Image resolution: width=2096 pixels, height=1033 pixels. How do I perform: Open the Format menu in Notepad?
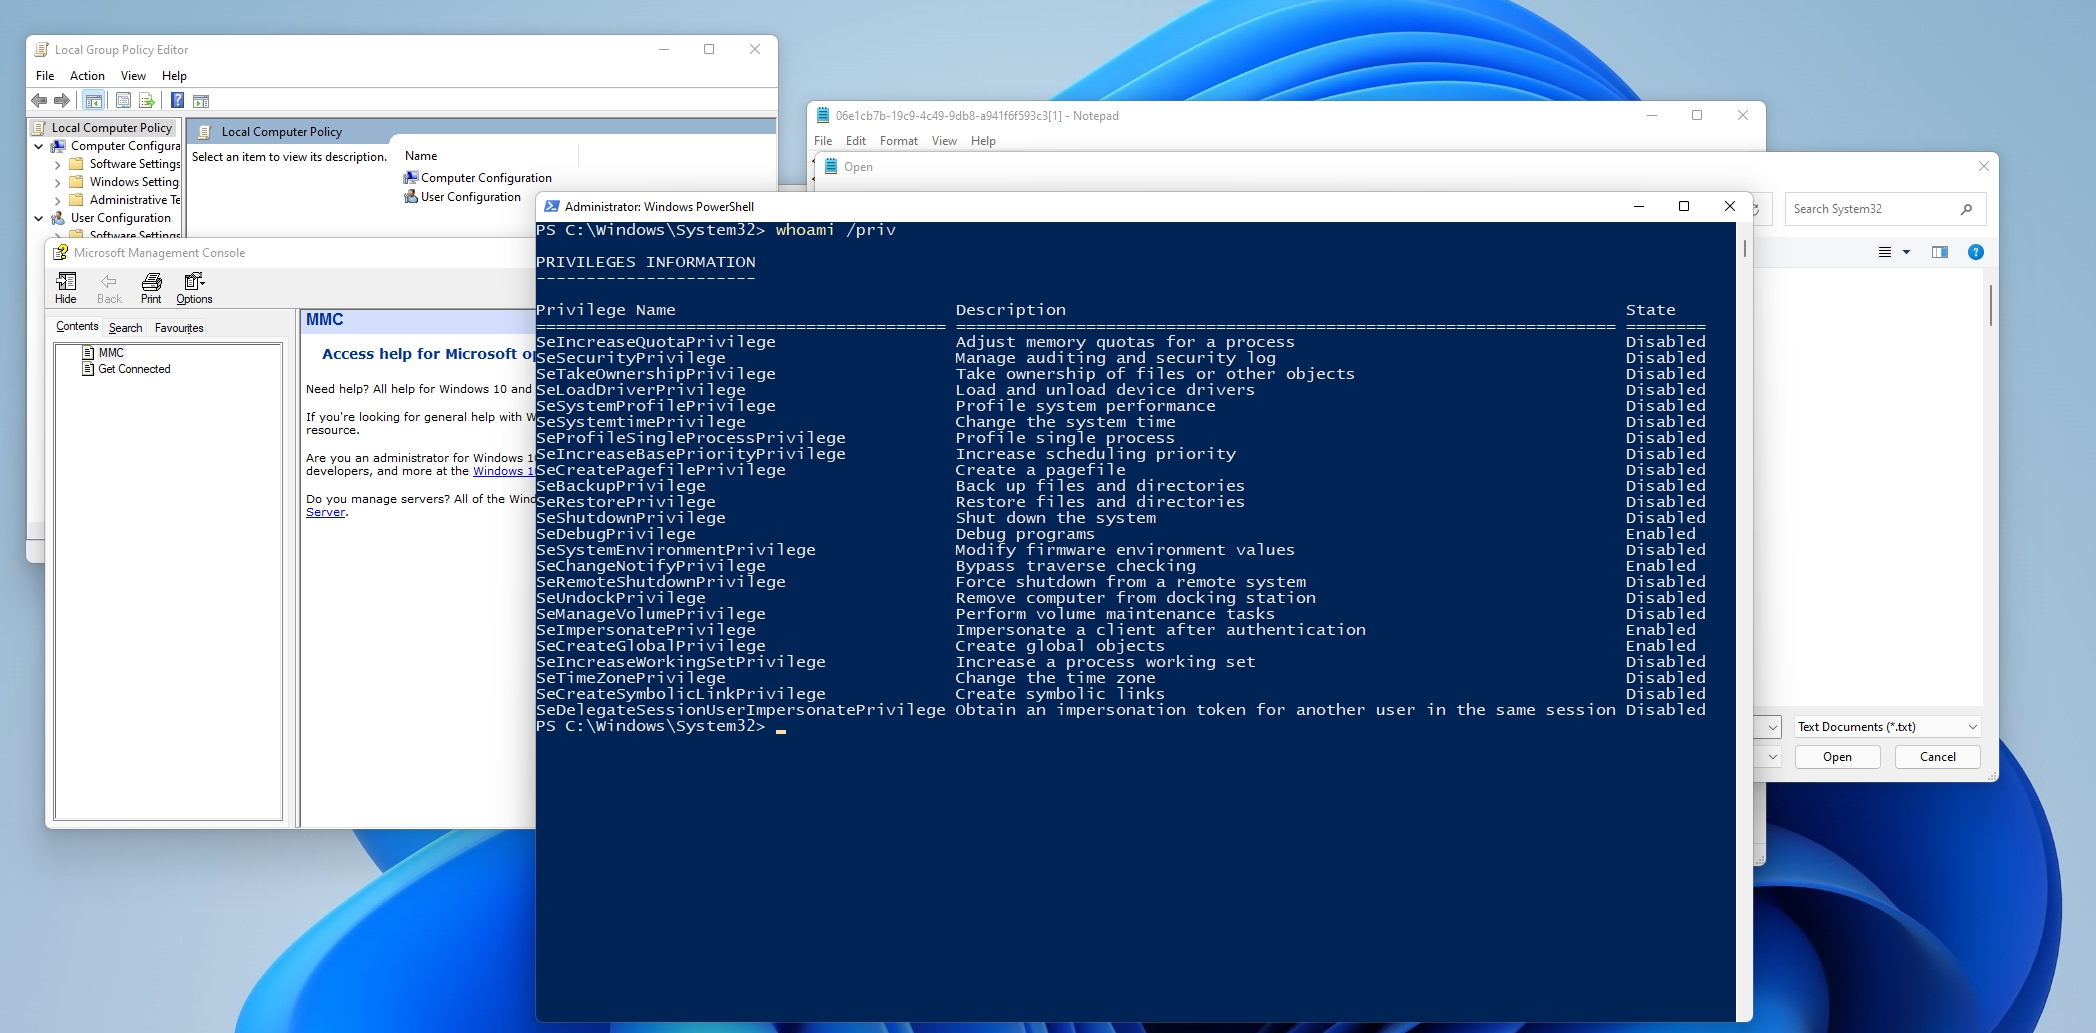(898, 141)
